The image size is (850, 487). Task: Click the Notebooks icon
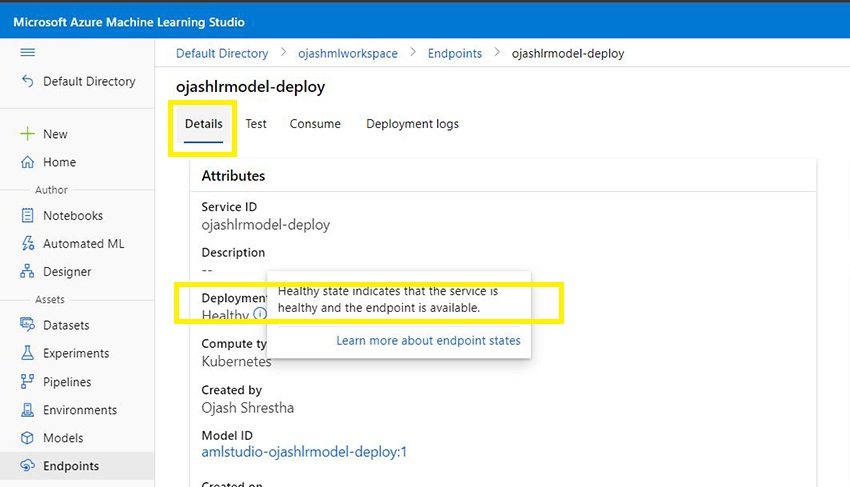(28, 216)
